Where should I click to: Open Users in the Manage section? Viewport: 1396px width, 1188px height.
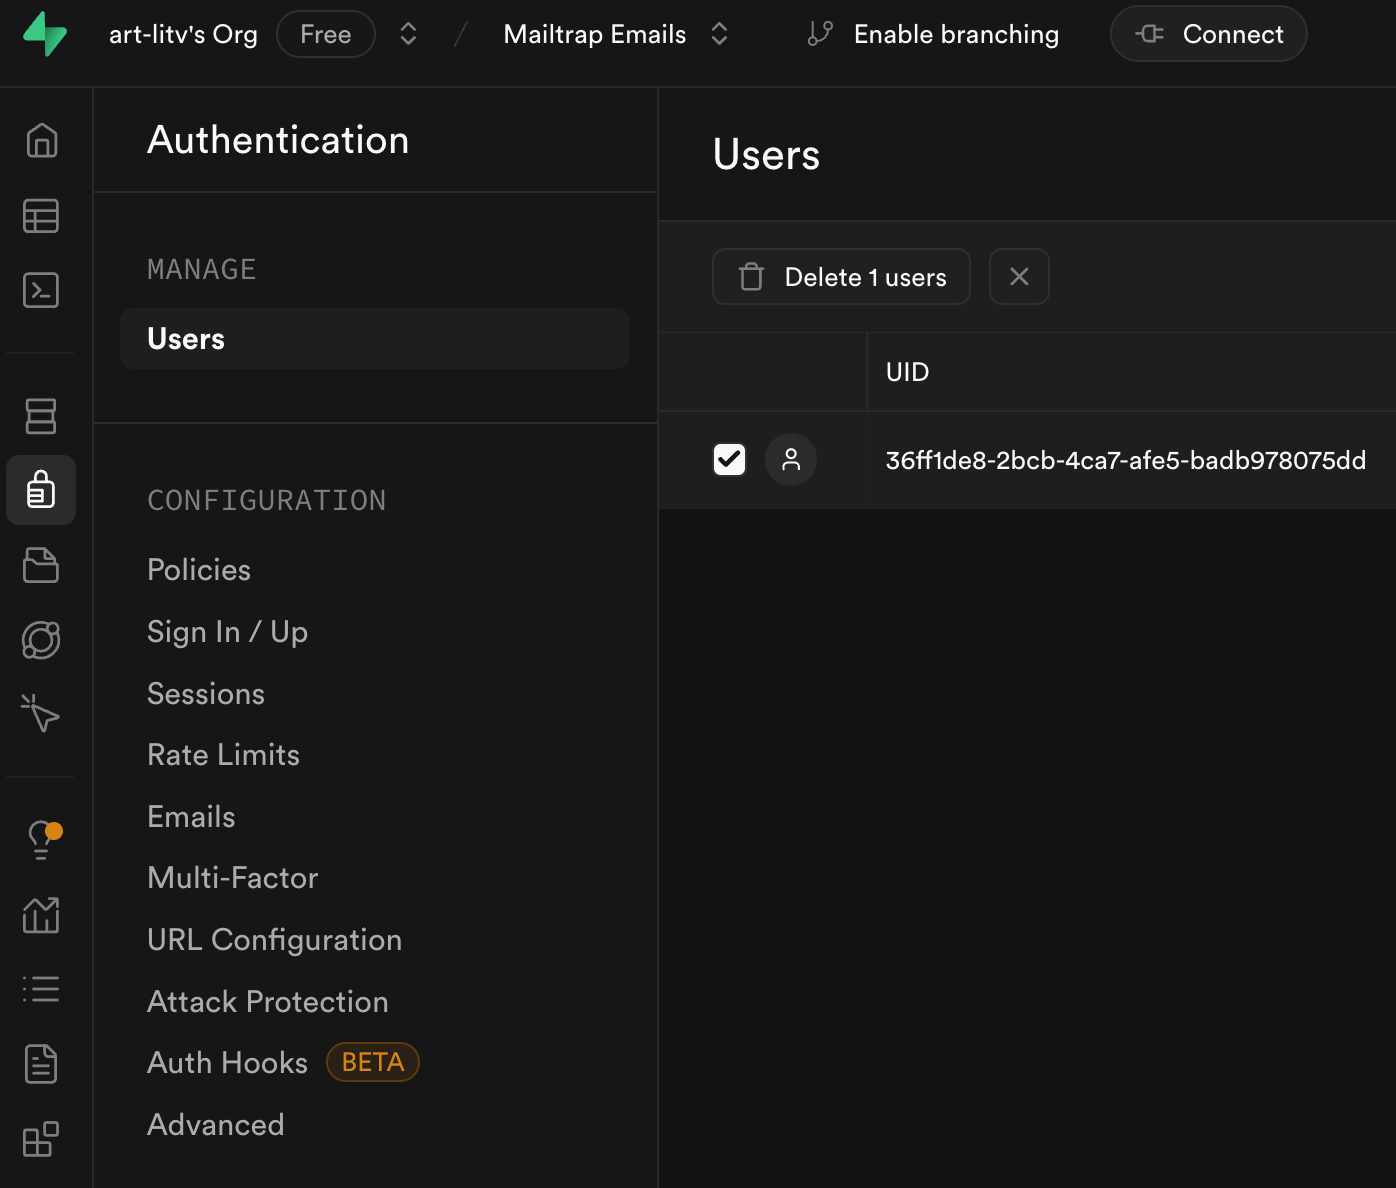375,339
